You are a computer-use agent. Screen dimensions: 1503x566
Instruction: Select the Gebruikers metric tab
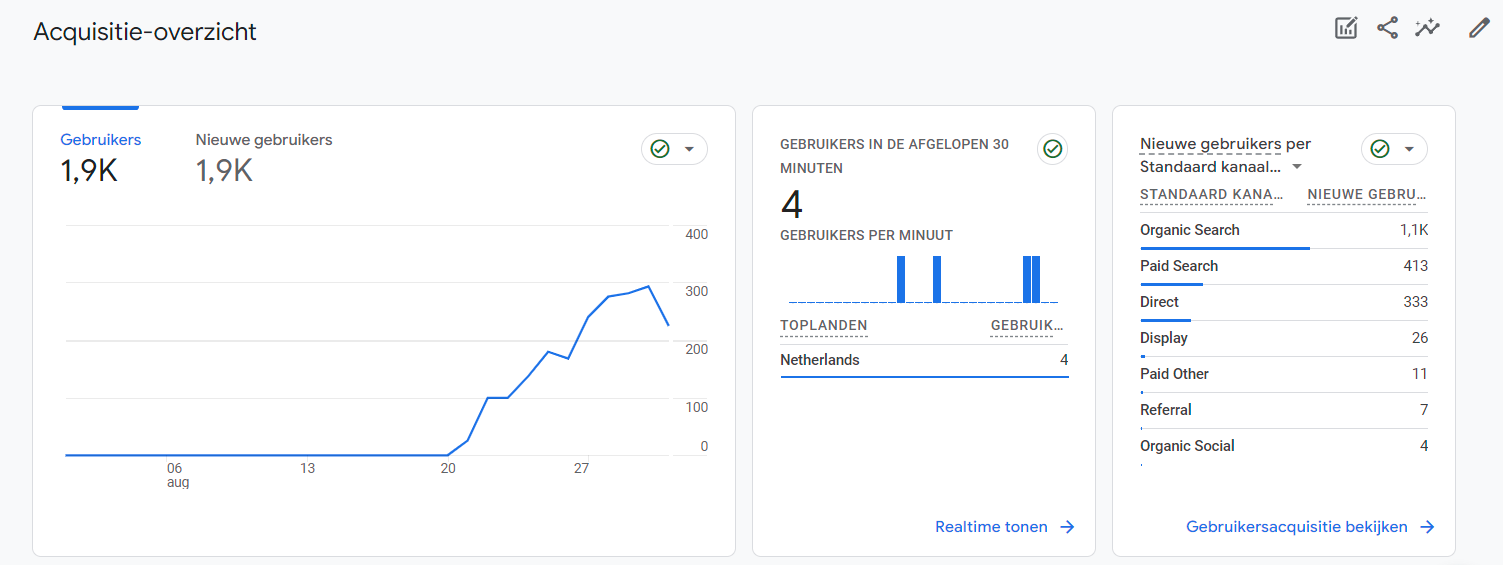coord(100,140)
